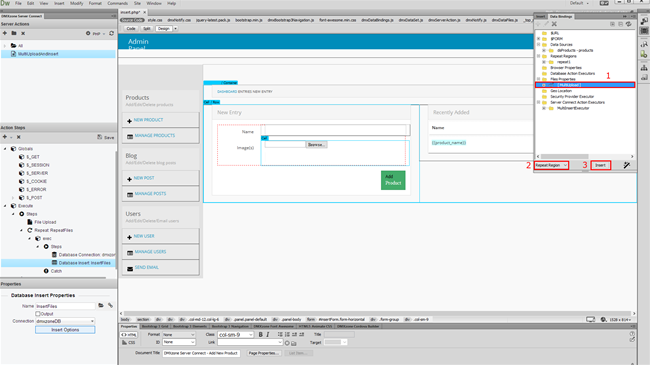This screenshot has height=365, width=650.
Task: Click the link icon next to Name field
Action: pyautogui.click(x=110, y=306)
